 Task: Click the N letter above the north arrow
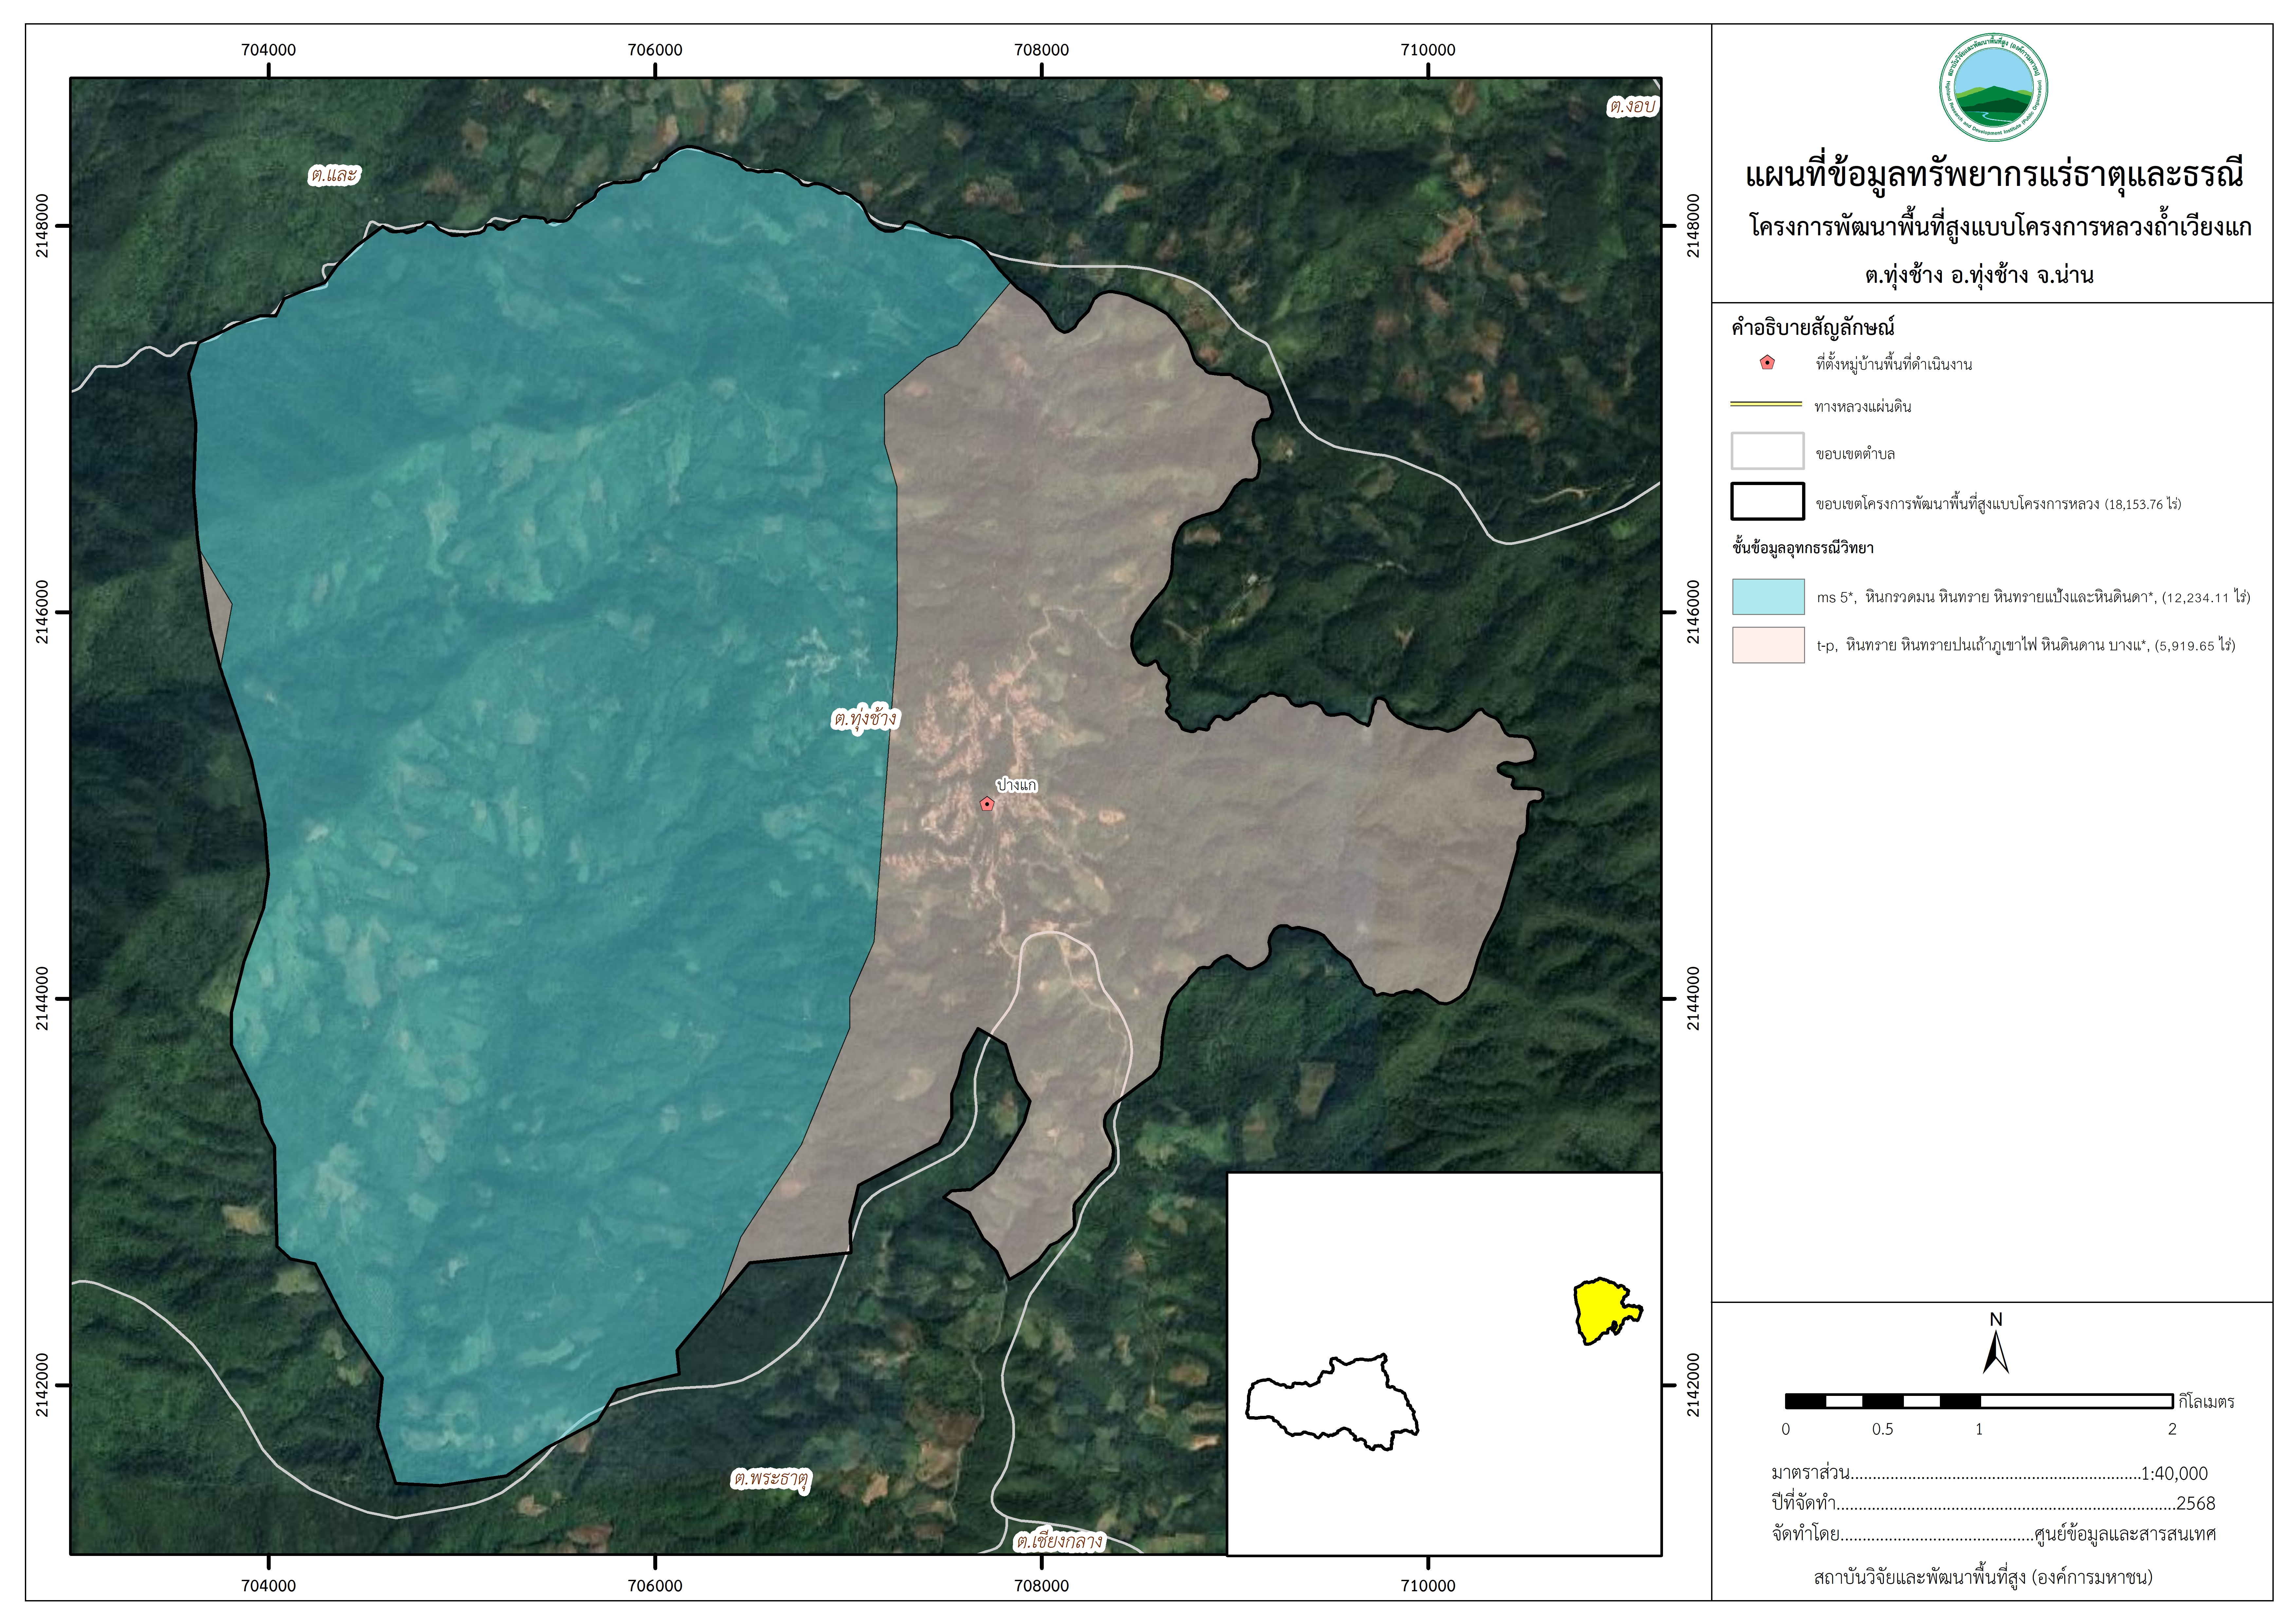1996,1320
